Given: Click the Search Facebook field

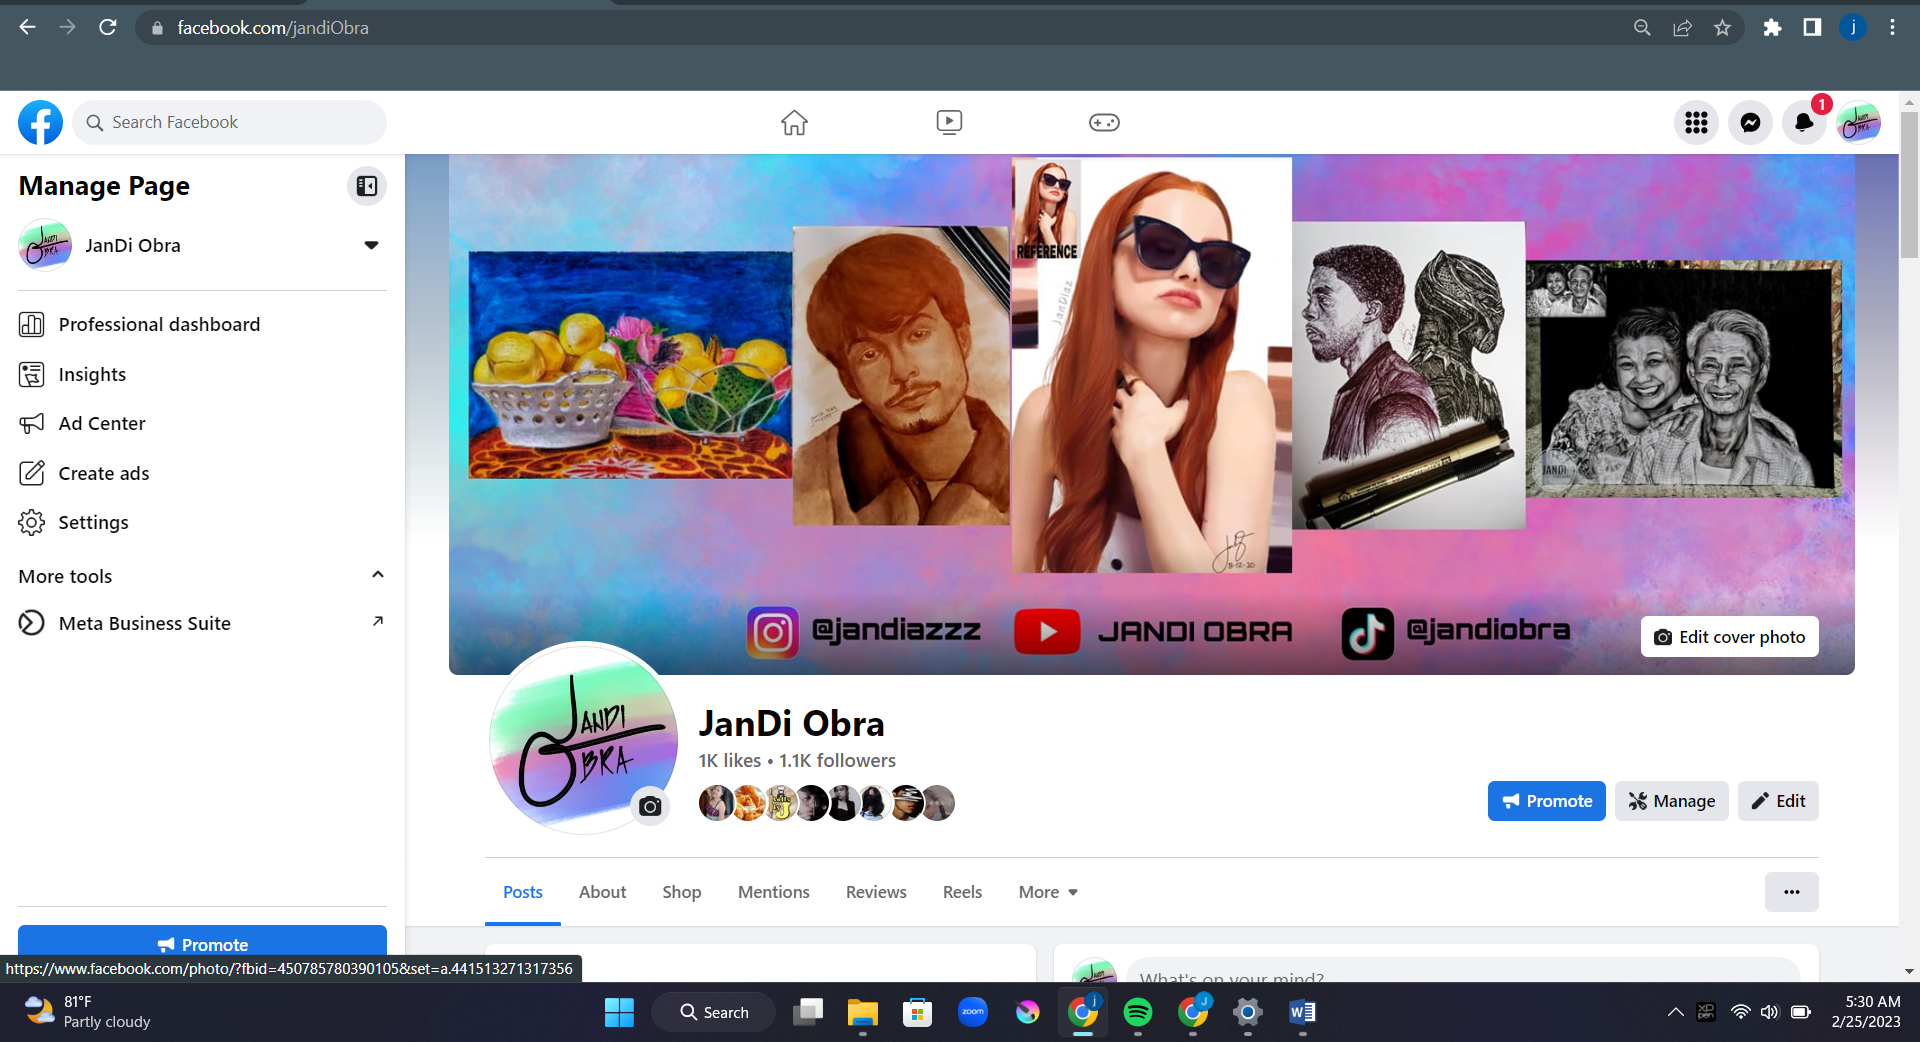Looking at the screenshot, I should (x=229, y=122).
